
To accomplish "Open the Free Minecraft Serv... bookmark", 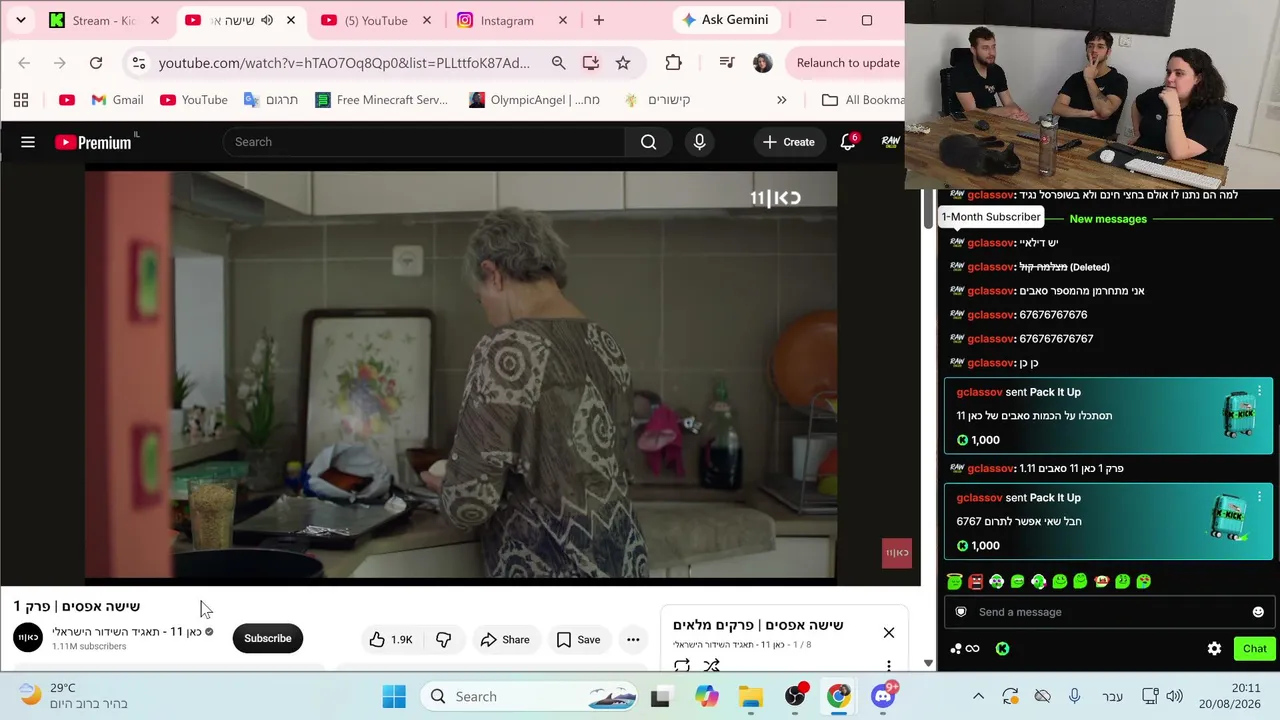I will tap(381, 100).
